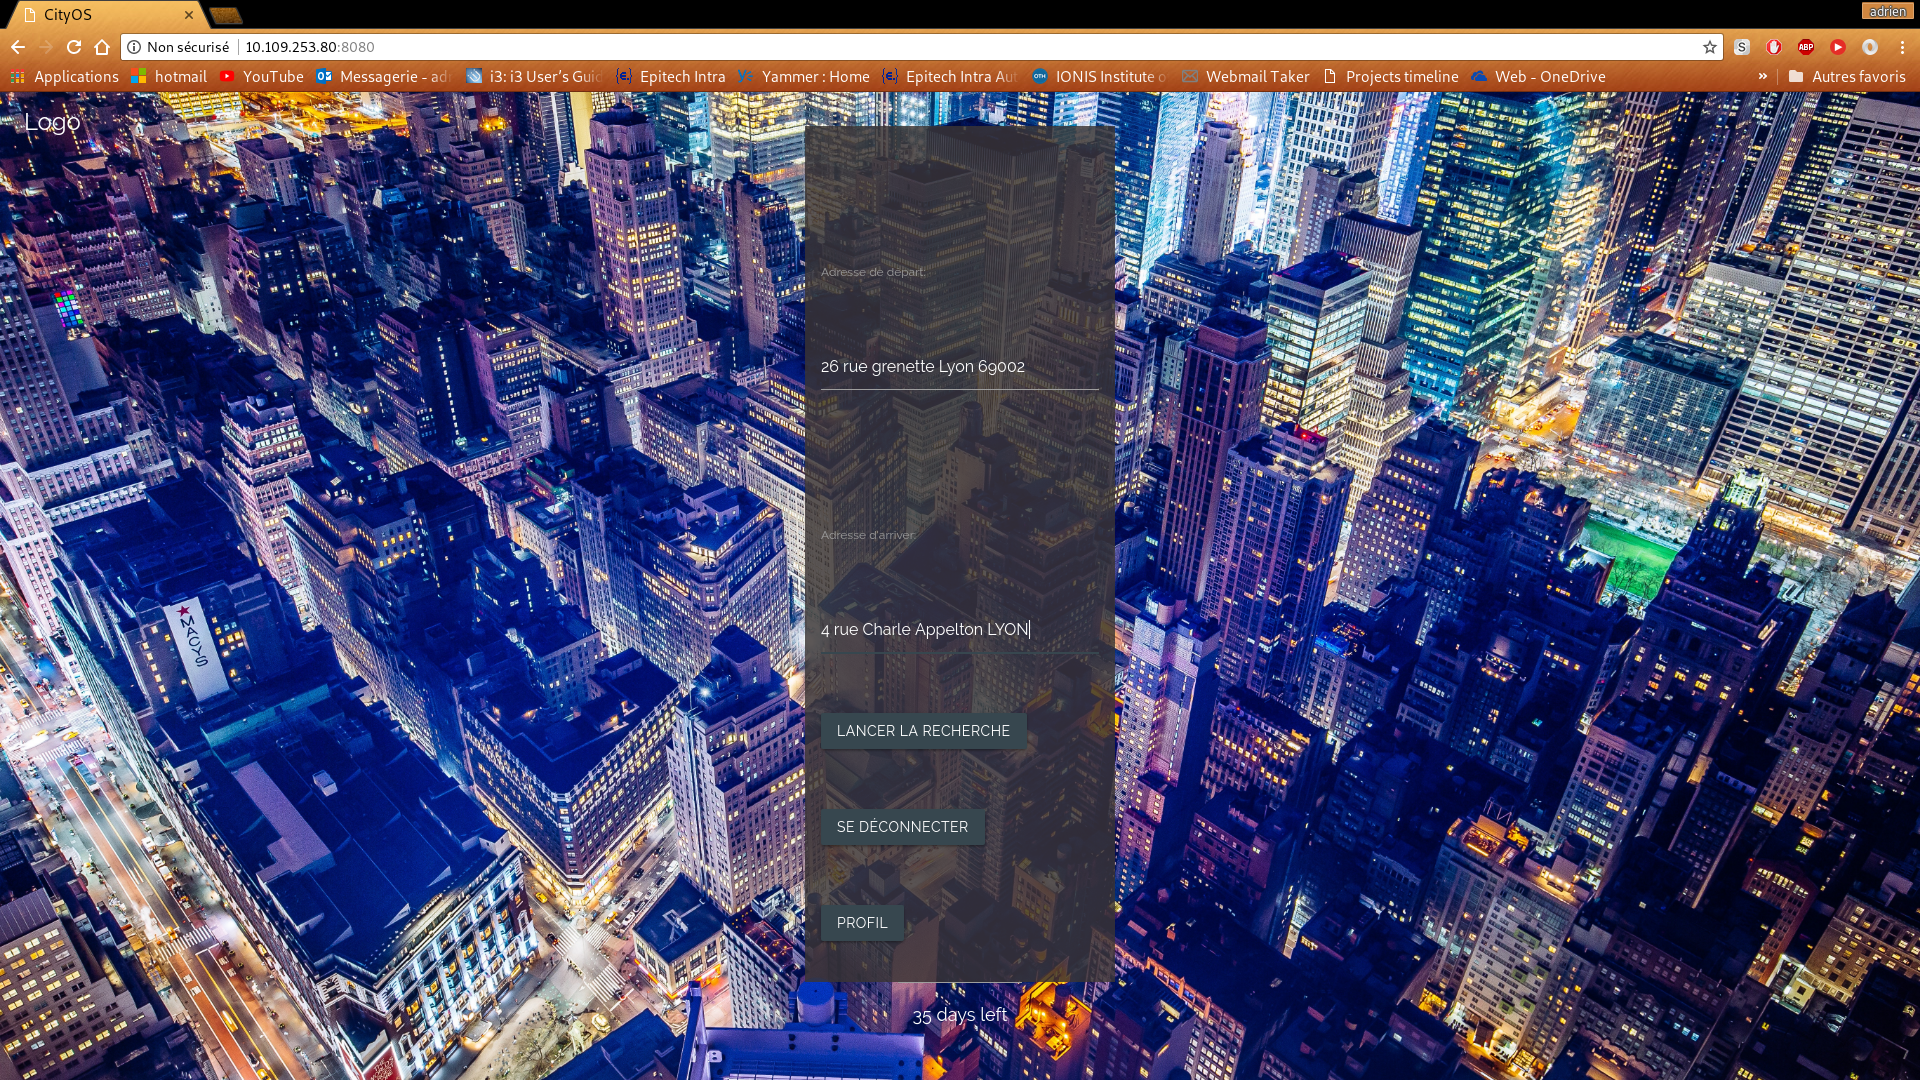Image resolution: width=1920 pixels, height=1080 pixels.
Task: Open the PROFIL button
Action: pos(861,923)
